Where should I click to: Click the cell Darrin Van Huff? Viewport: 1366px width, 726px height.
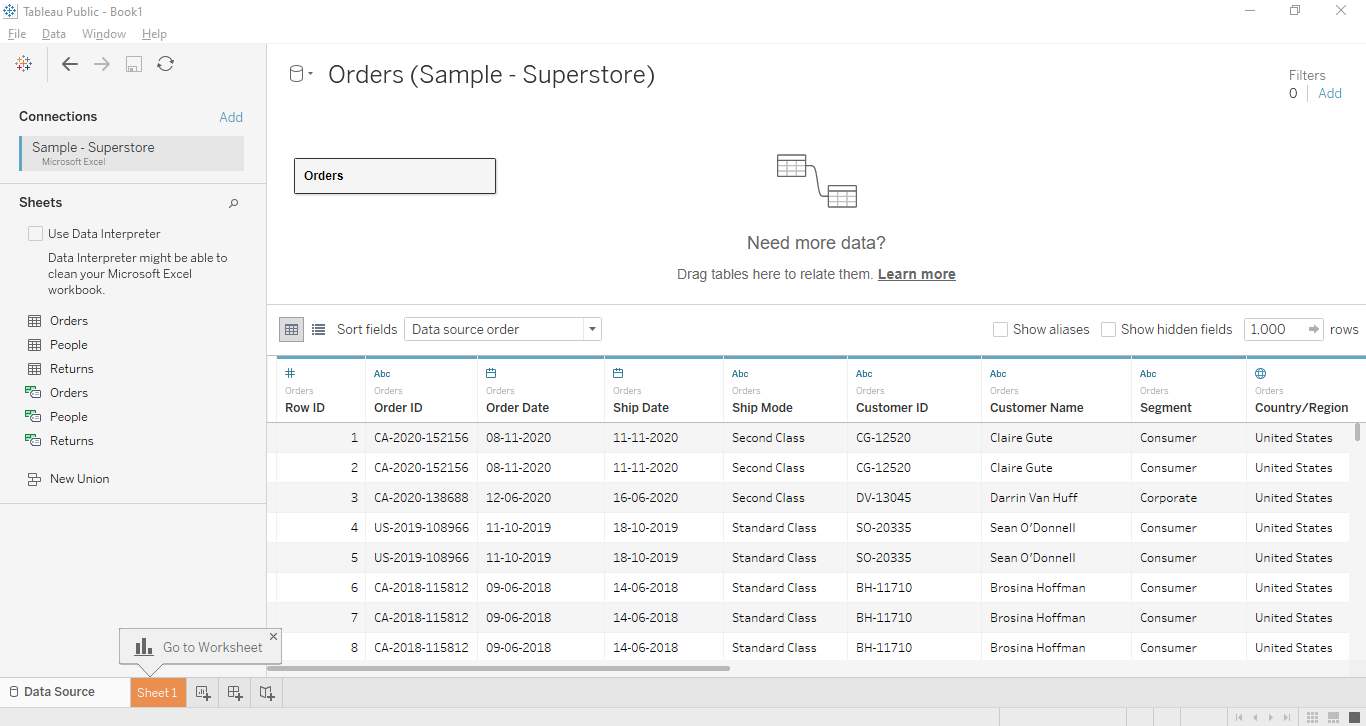coord(1055,498)
